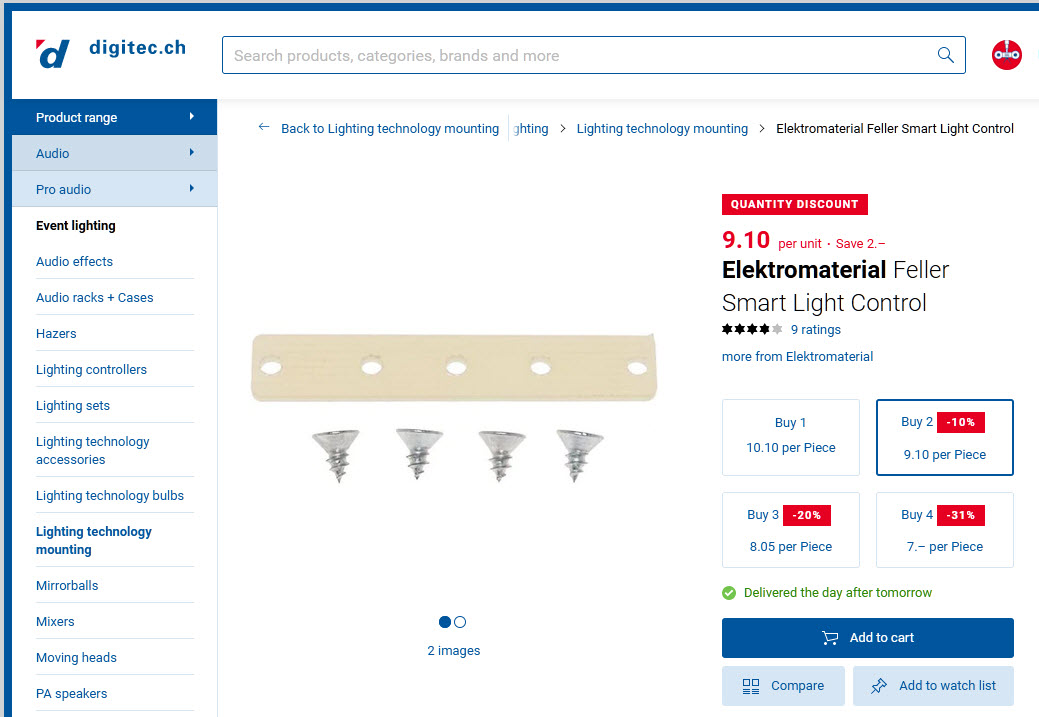The image size is (1039, 717).
Task: Open the red digitec mascot icon
Action: (1006, 55)
